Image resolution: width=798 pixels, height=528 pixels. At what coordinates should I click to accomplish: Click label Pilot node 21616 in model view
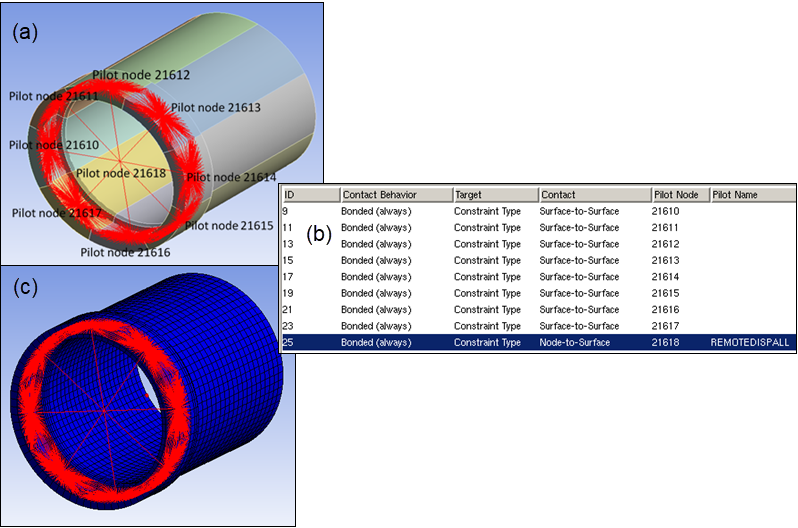click(x=125, y=253)
